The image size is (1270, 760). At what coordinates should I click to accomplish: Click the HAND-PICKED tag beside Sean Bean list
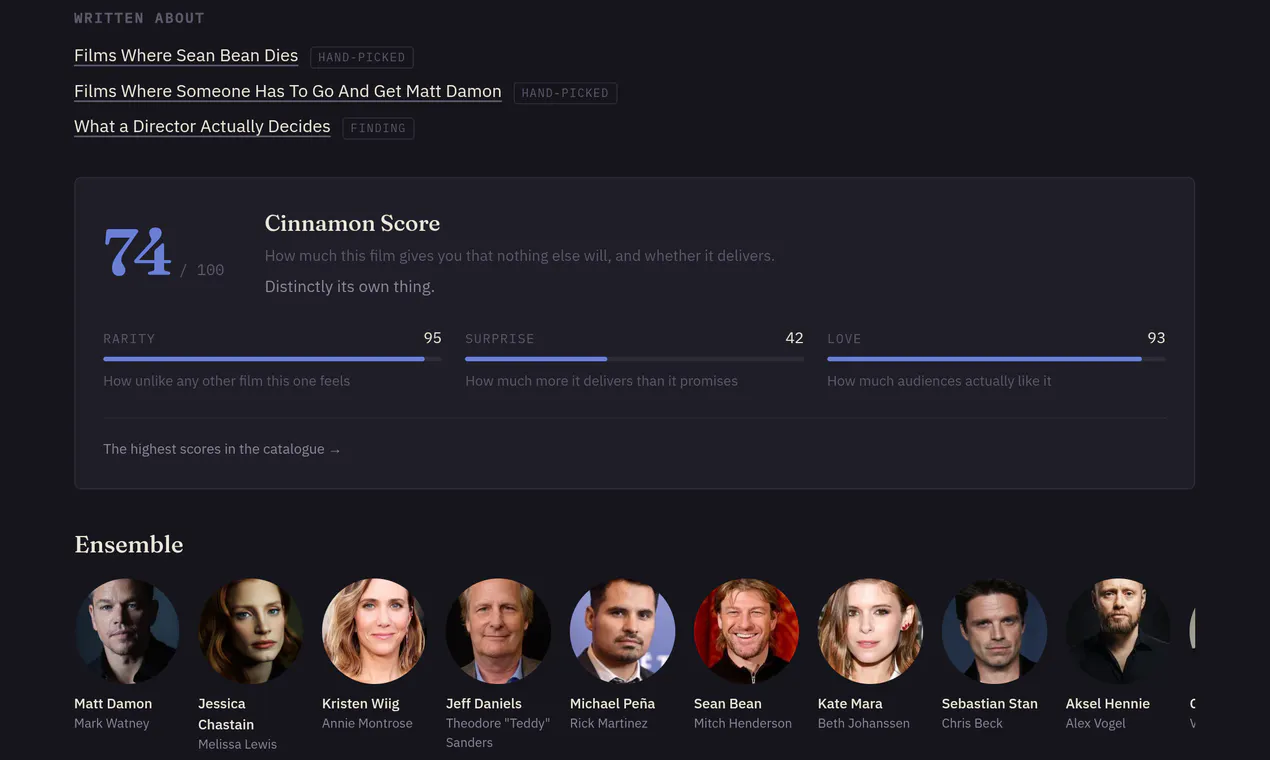[362, 58]
